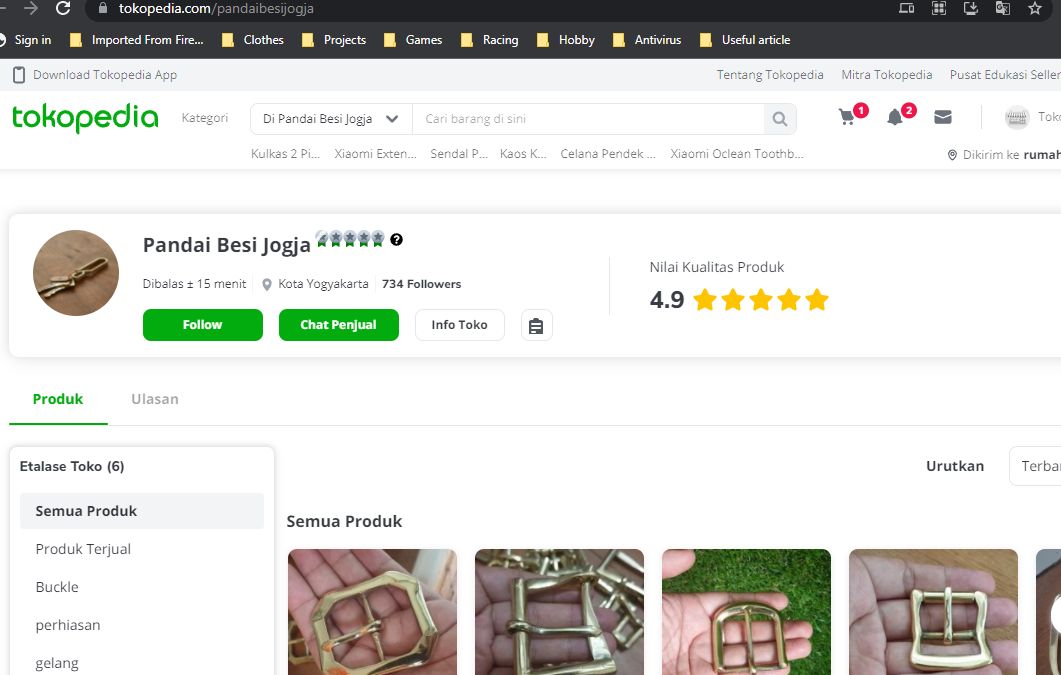Open the Tentang Tokopedia link
1061x675 pixels.
(x=770, y=74)
